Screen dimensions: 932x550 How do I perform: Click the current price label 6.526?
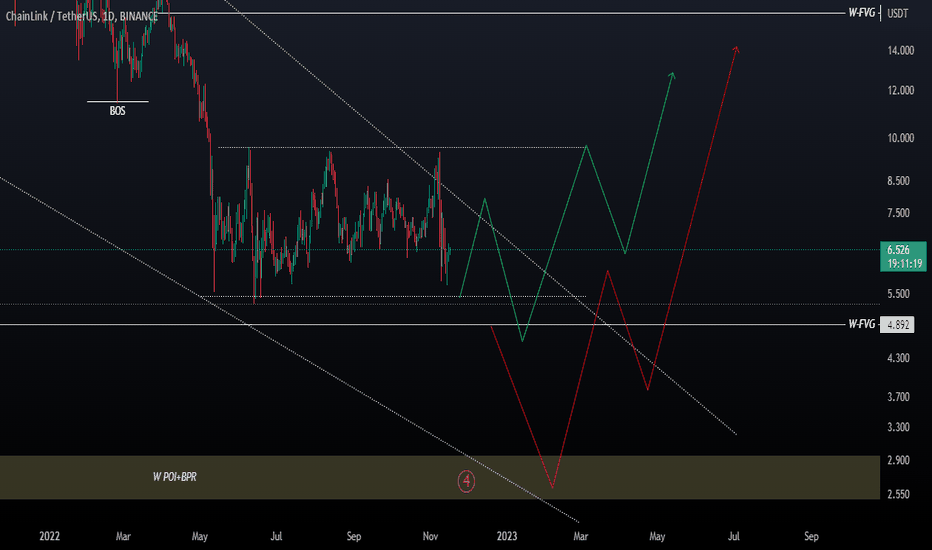(898, 250)
